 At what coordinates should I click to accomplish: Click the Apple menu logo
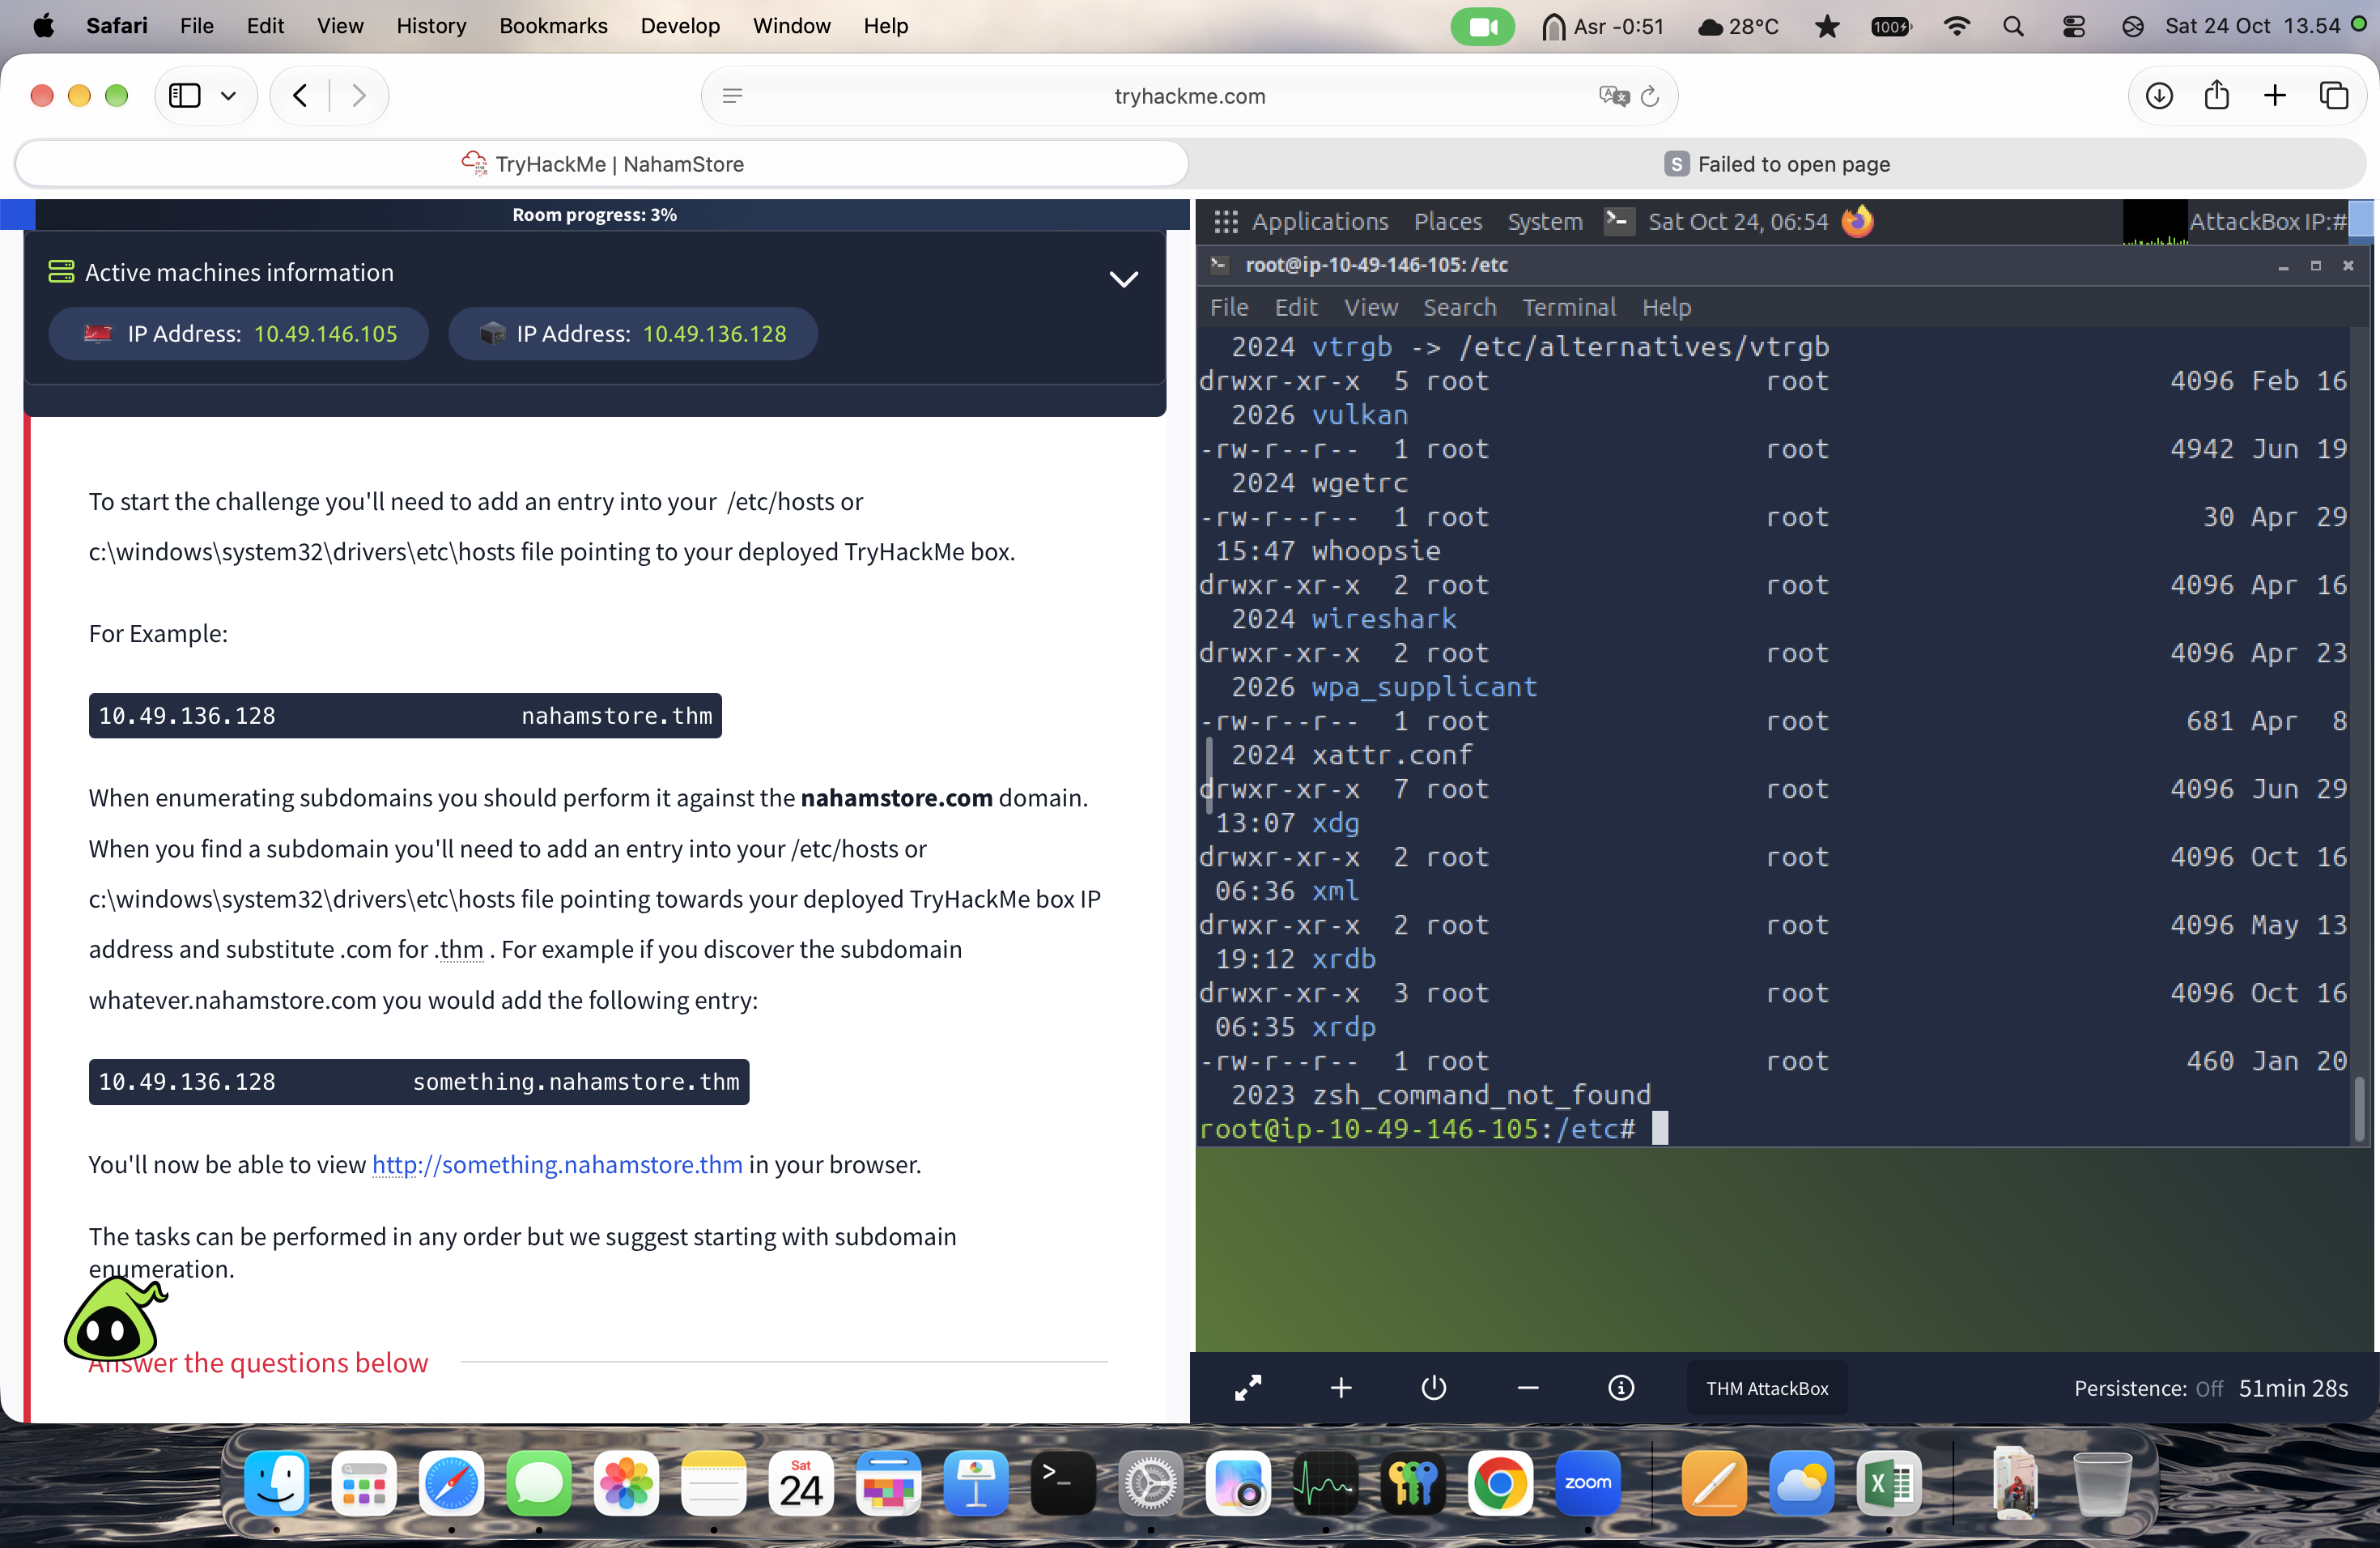[43, 26]
